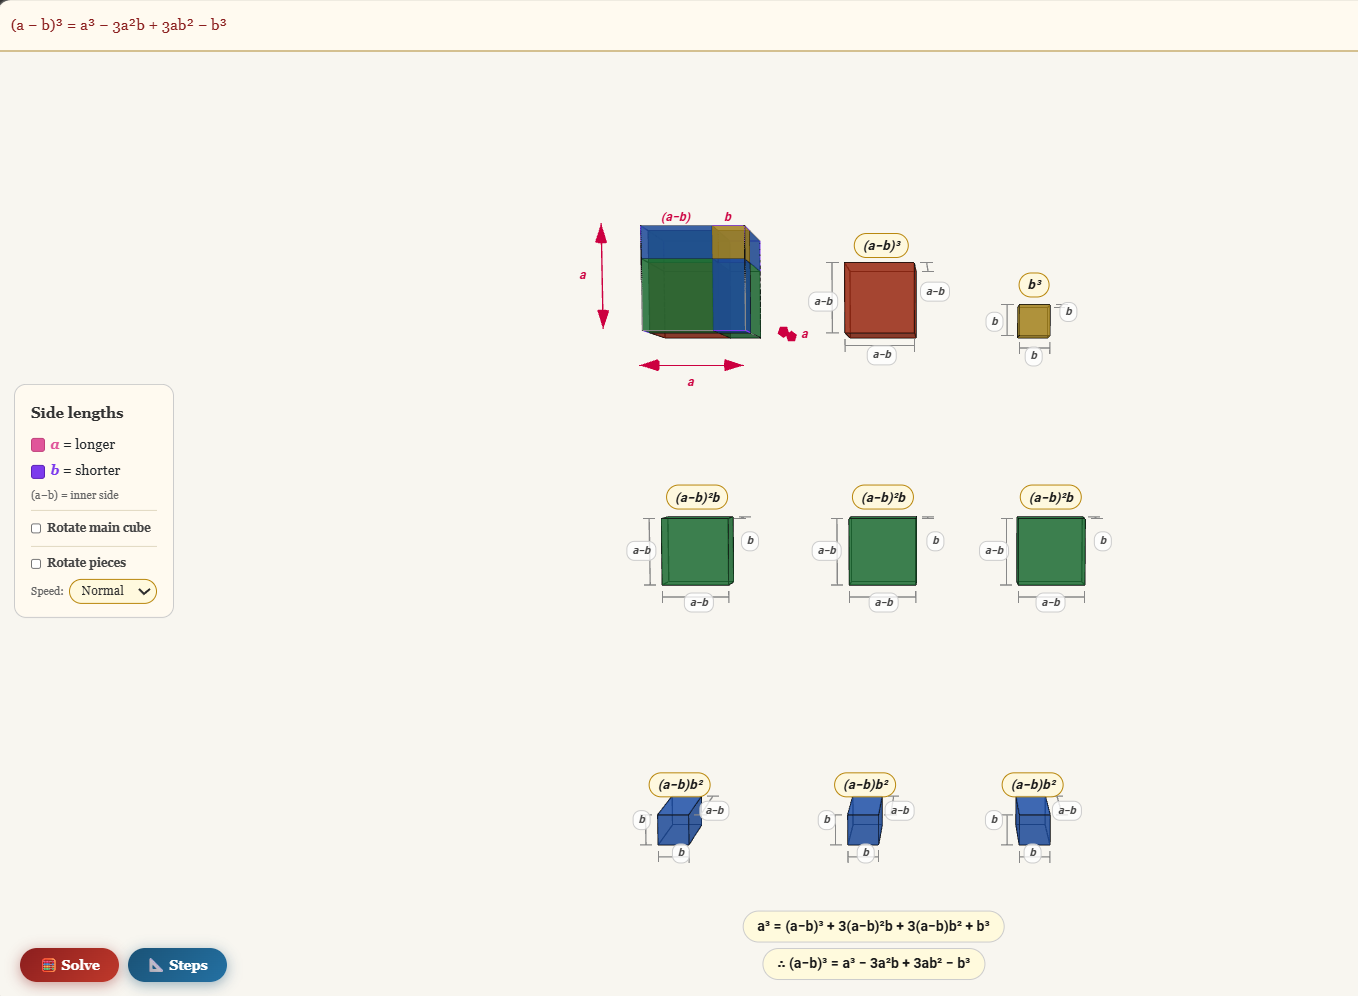Click the main multicolored assembled cube
Image resolution: width=1358 pixels, height=996 pixels.
(x=698, y=282)
